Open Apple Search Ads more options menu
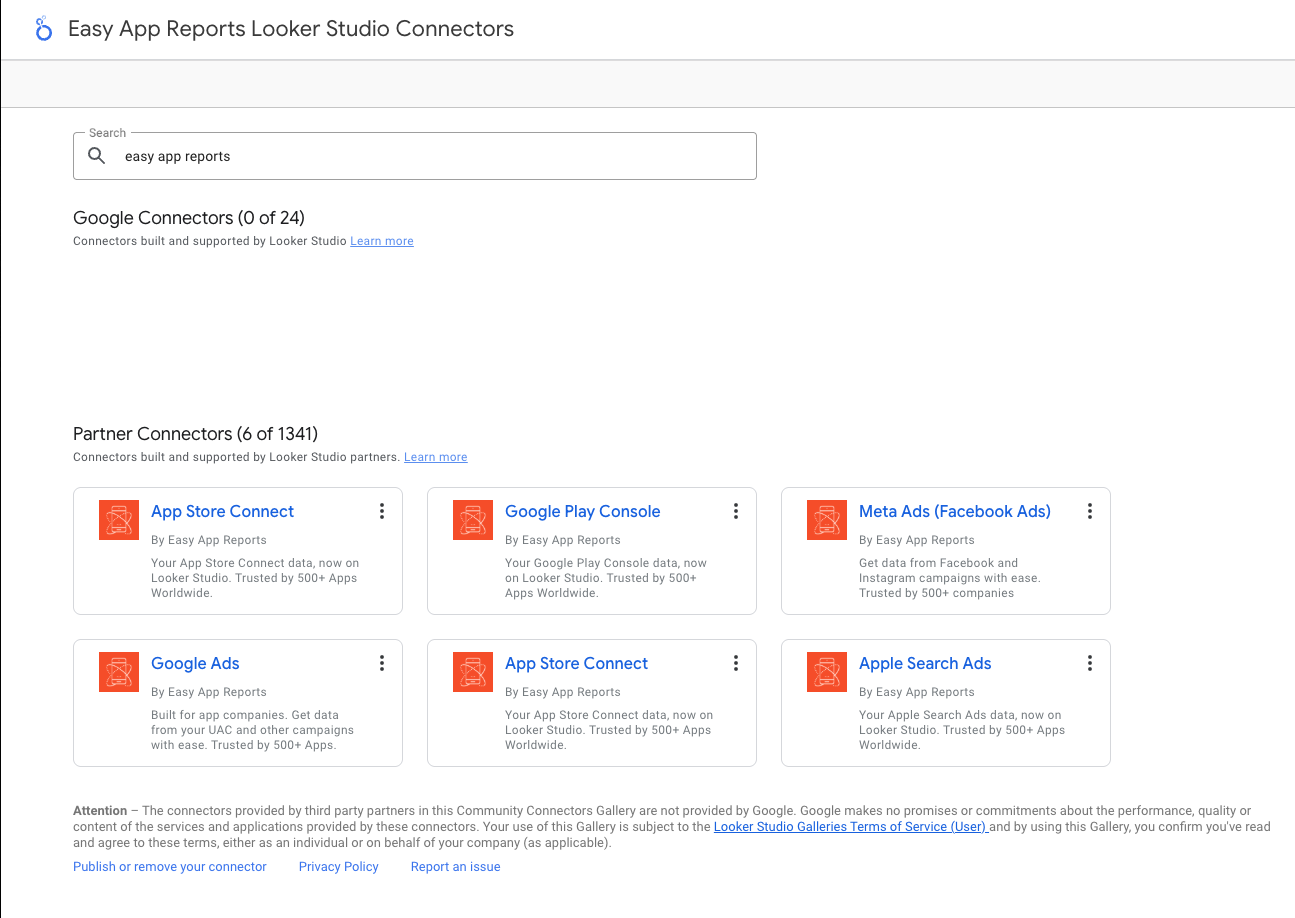This screenshot has height=918, width=1295. 1089,663
